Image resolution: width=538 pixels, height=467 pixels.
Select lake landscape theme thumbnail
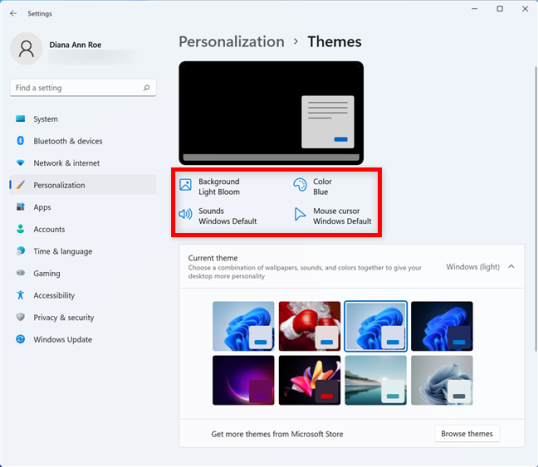376,380
